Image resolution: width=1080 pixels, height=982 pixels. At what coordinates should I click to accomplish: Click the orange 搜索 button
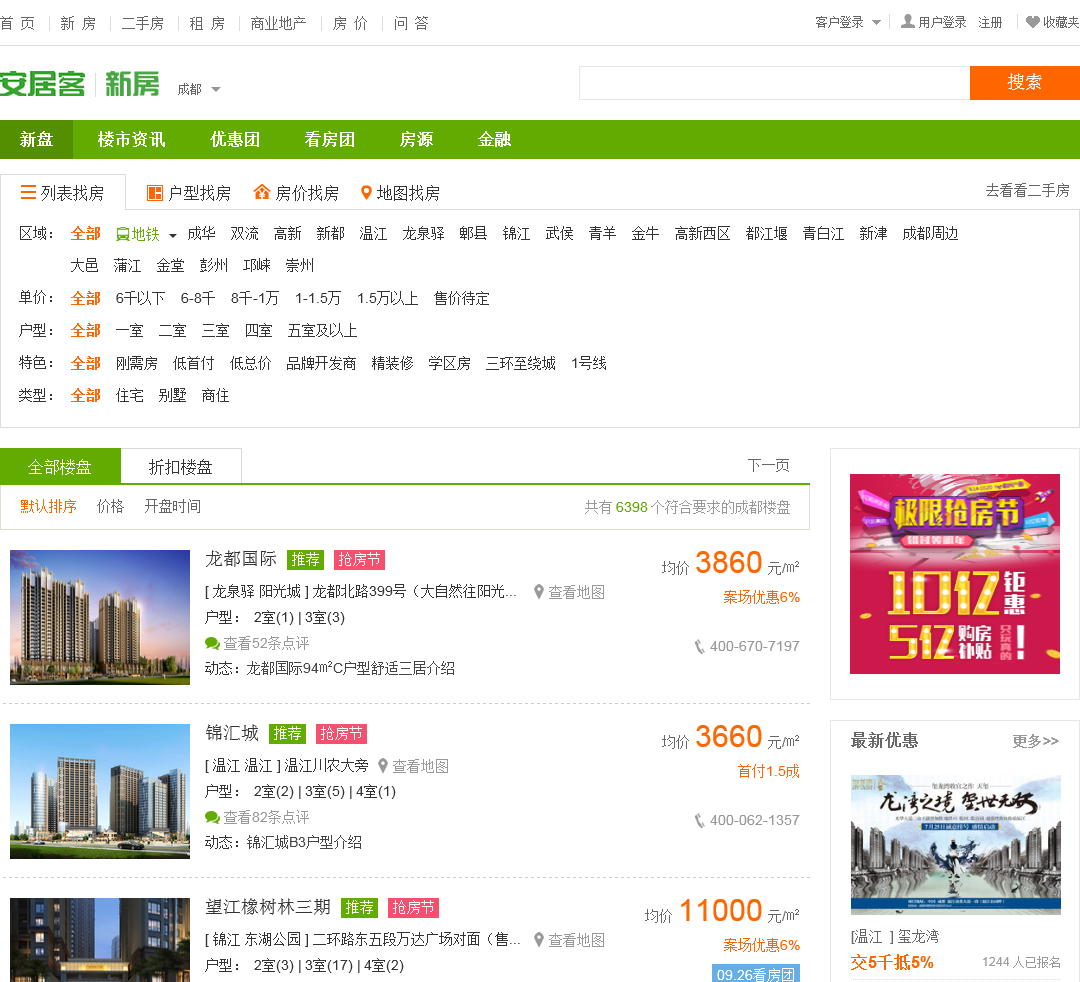(x=1025, y=83)
